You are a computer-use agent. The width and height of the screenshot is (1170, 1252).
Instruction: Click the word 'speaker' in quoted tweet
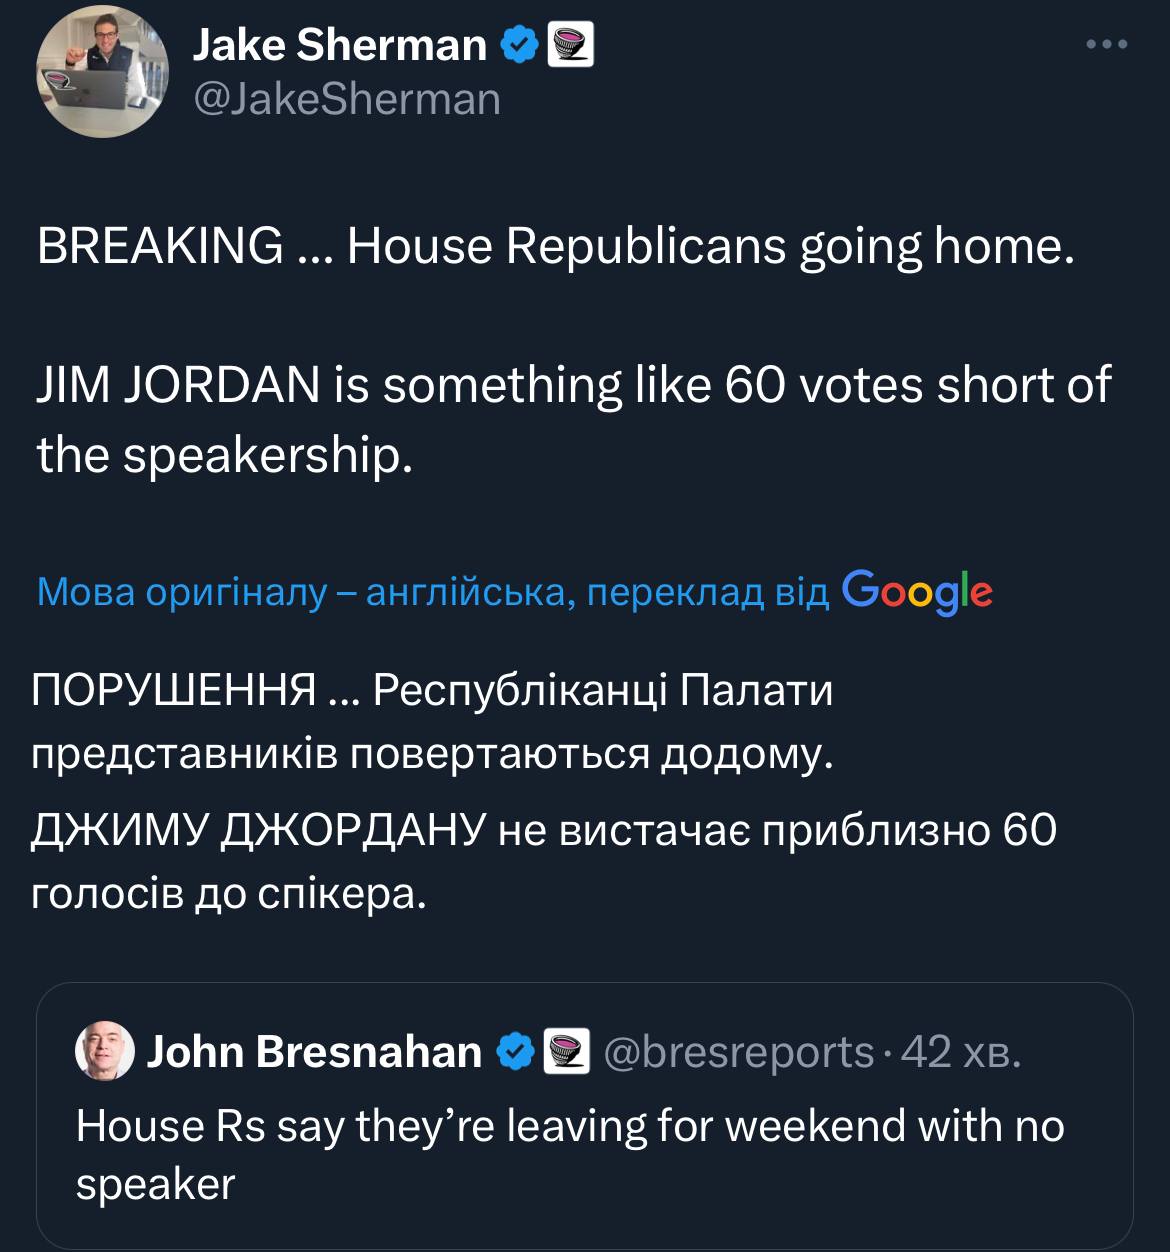pyautogui.click(x=155, y=1185)
